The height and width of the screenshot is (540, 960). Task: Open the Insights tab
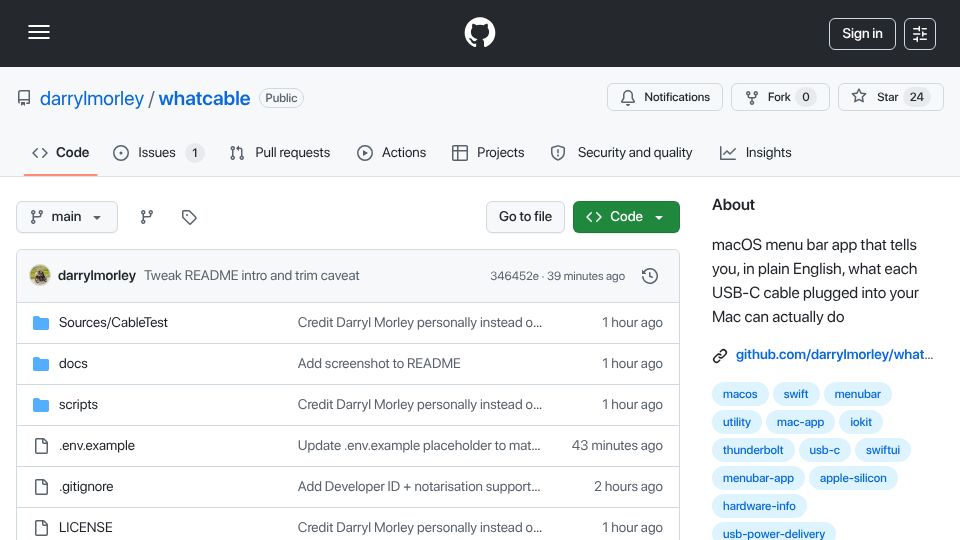coord(756,152)
